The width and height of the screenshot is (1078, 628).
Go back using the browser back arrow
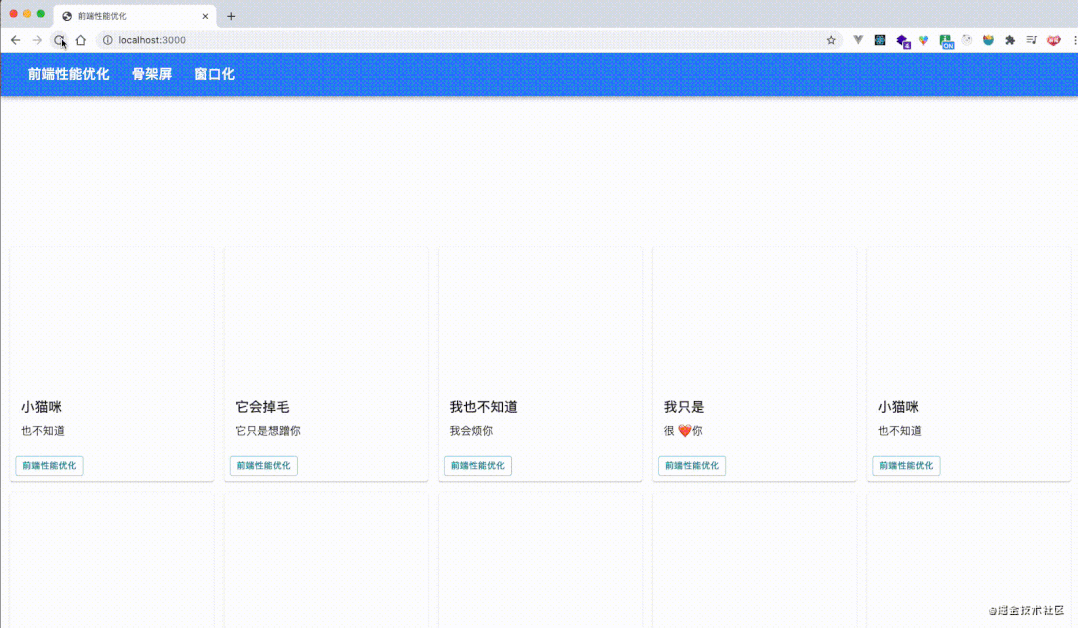[x=15, y=40]
